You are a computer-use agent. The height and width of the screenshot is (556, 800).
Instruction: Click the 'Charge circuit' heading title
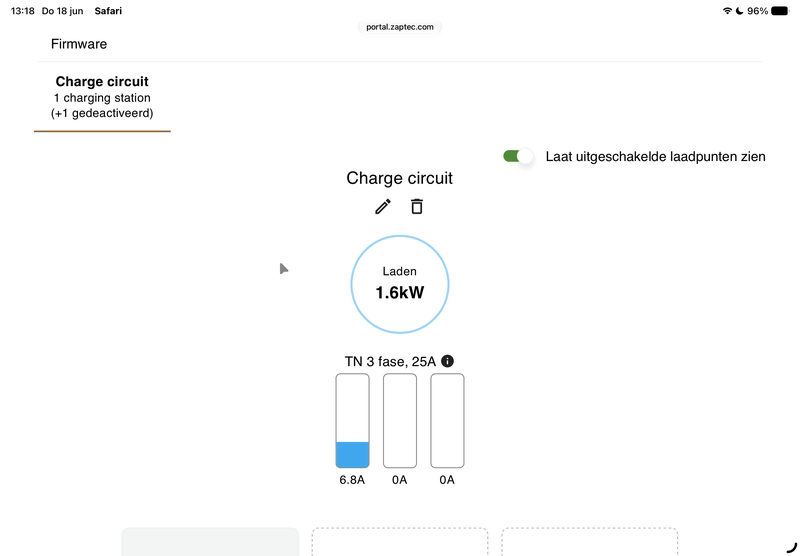(399, 178)
